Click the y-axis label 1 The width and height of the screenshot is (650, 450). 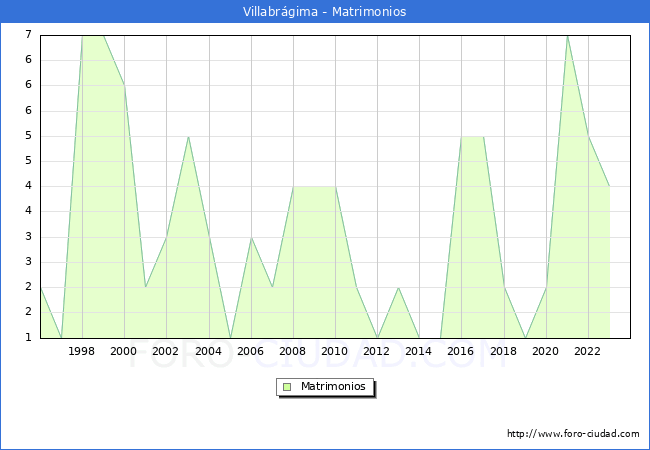pyautogui.click(x=28, y=337)
